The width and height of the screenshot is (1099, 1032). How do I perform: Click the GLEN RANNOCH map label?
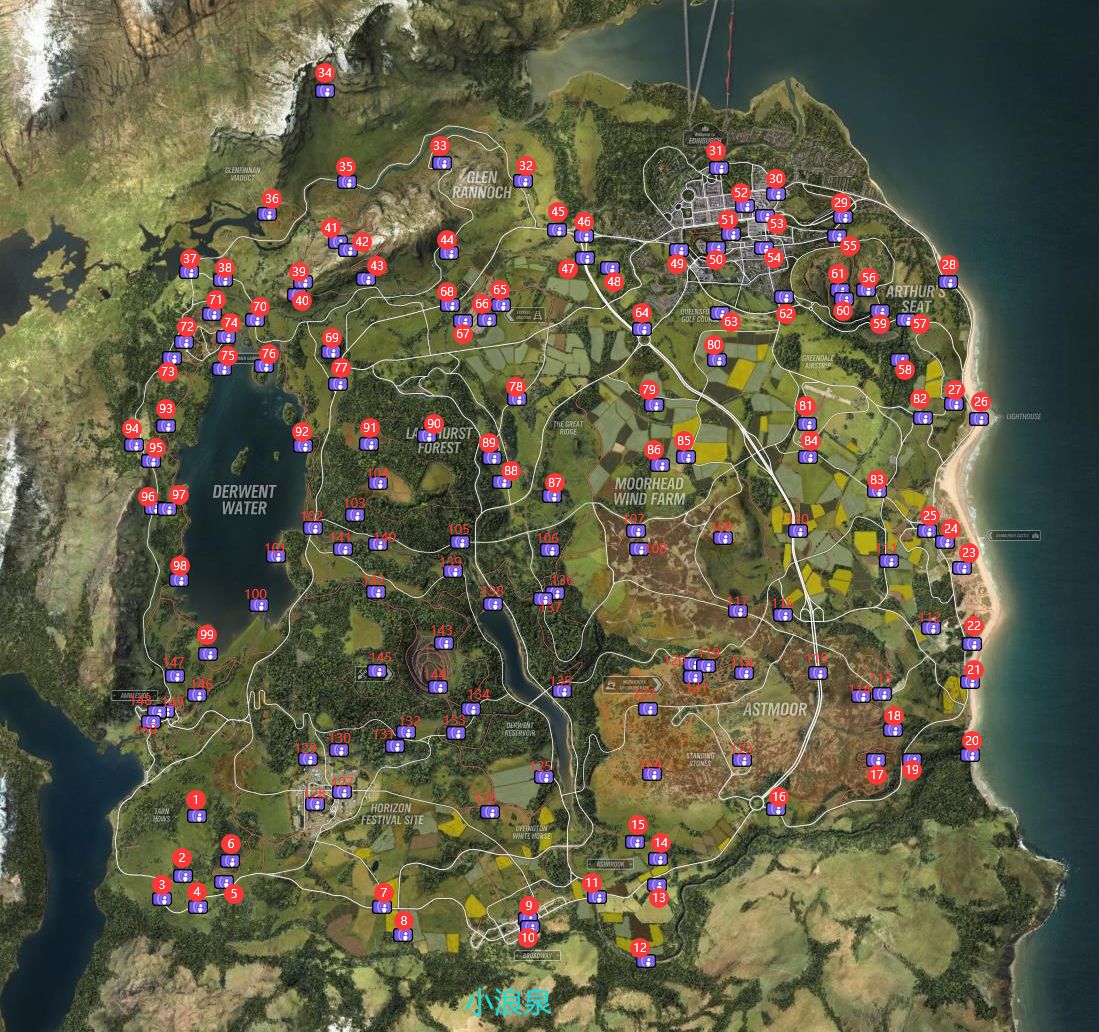pos(482,184)
